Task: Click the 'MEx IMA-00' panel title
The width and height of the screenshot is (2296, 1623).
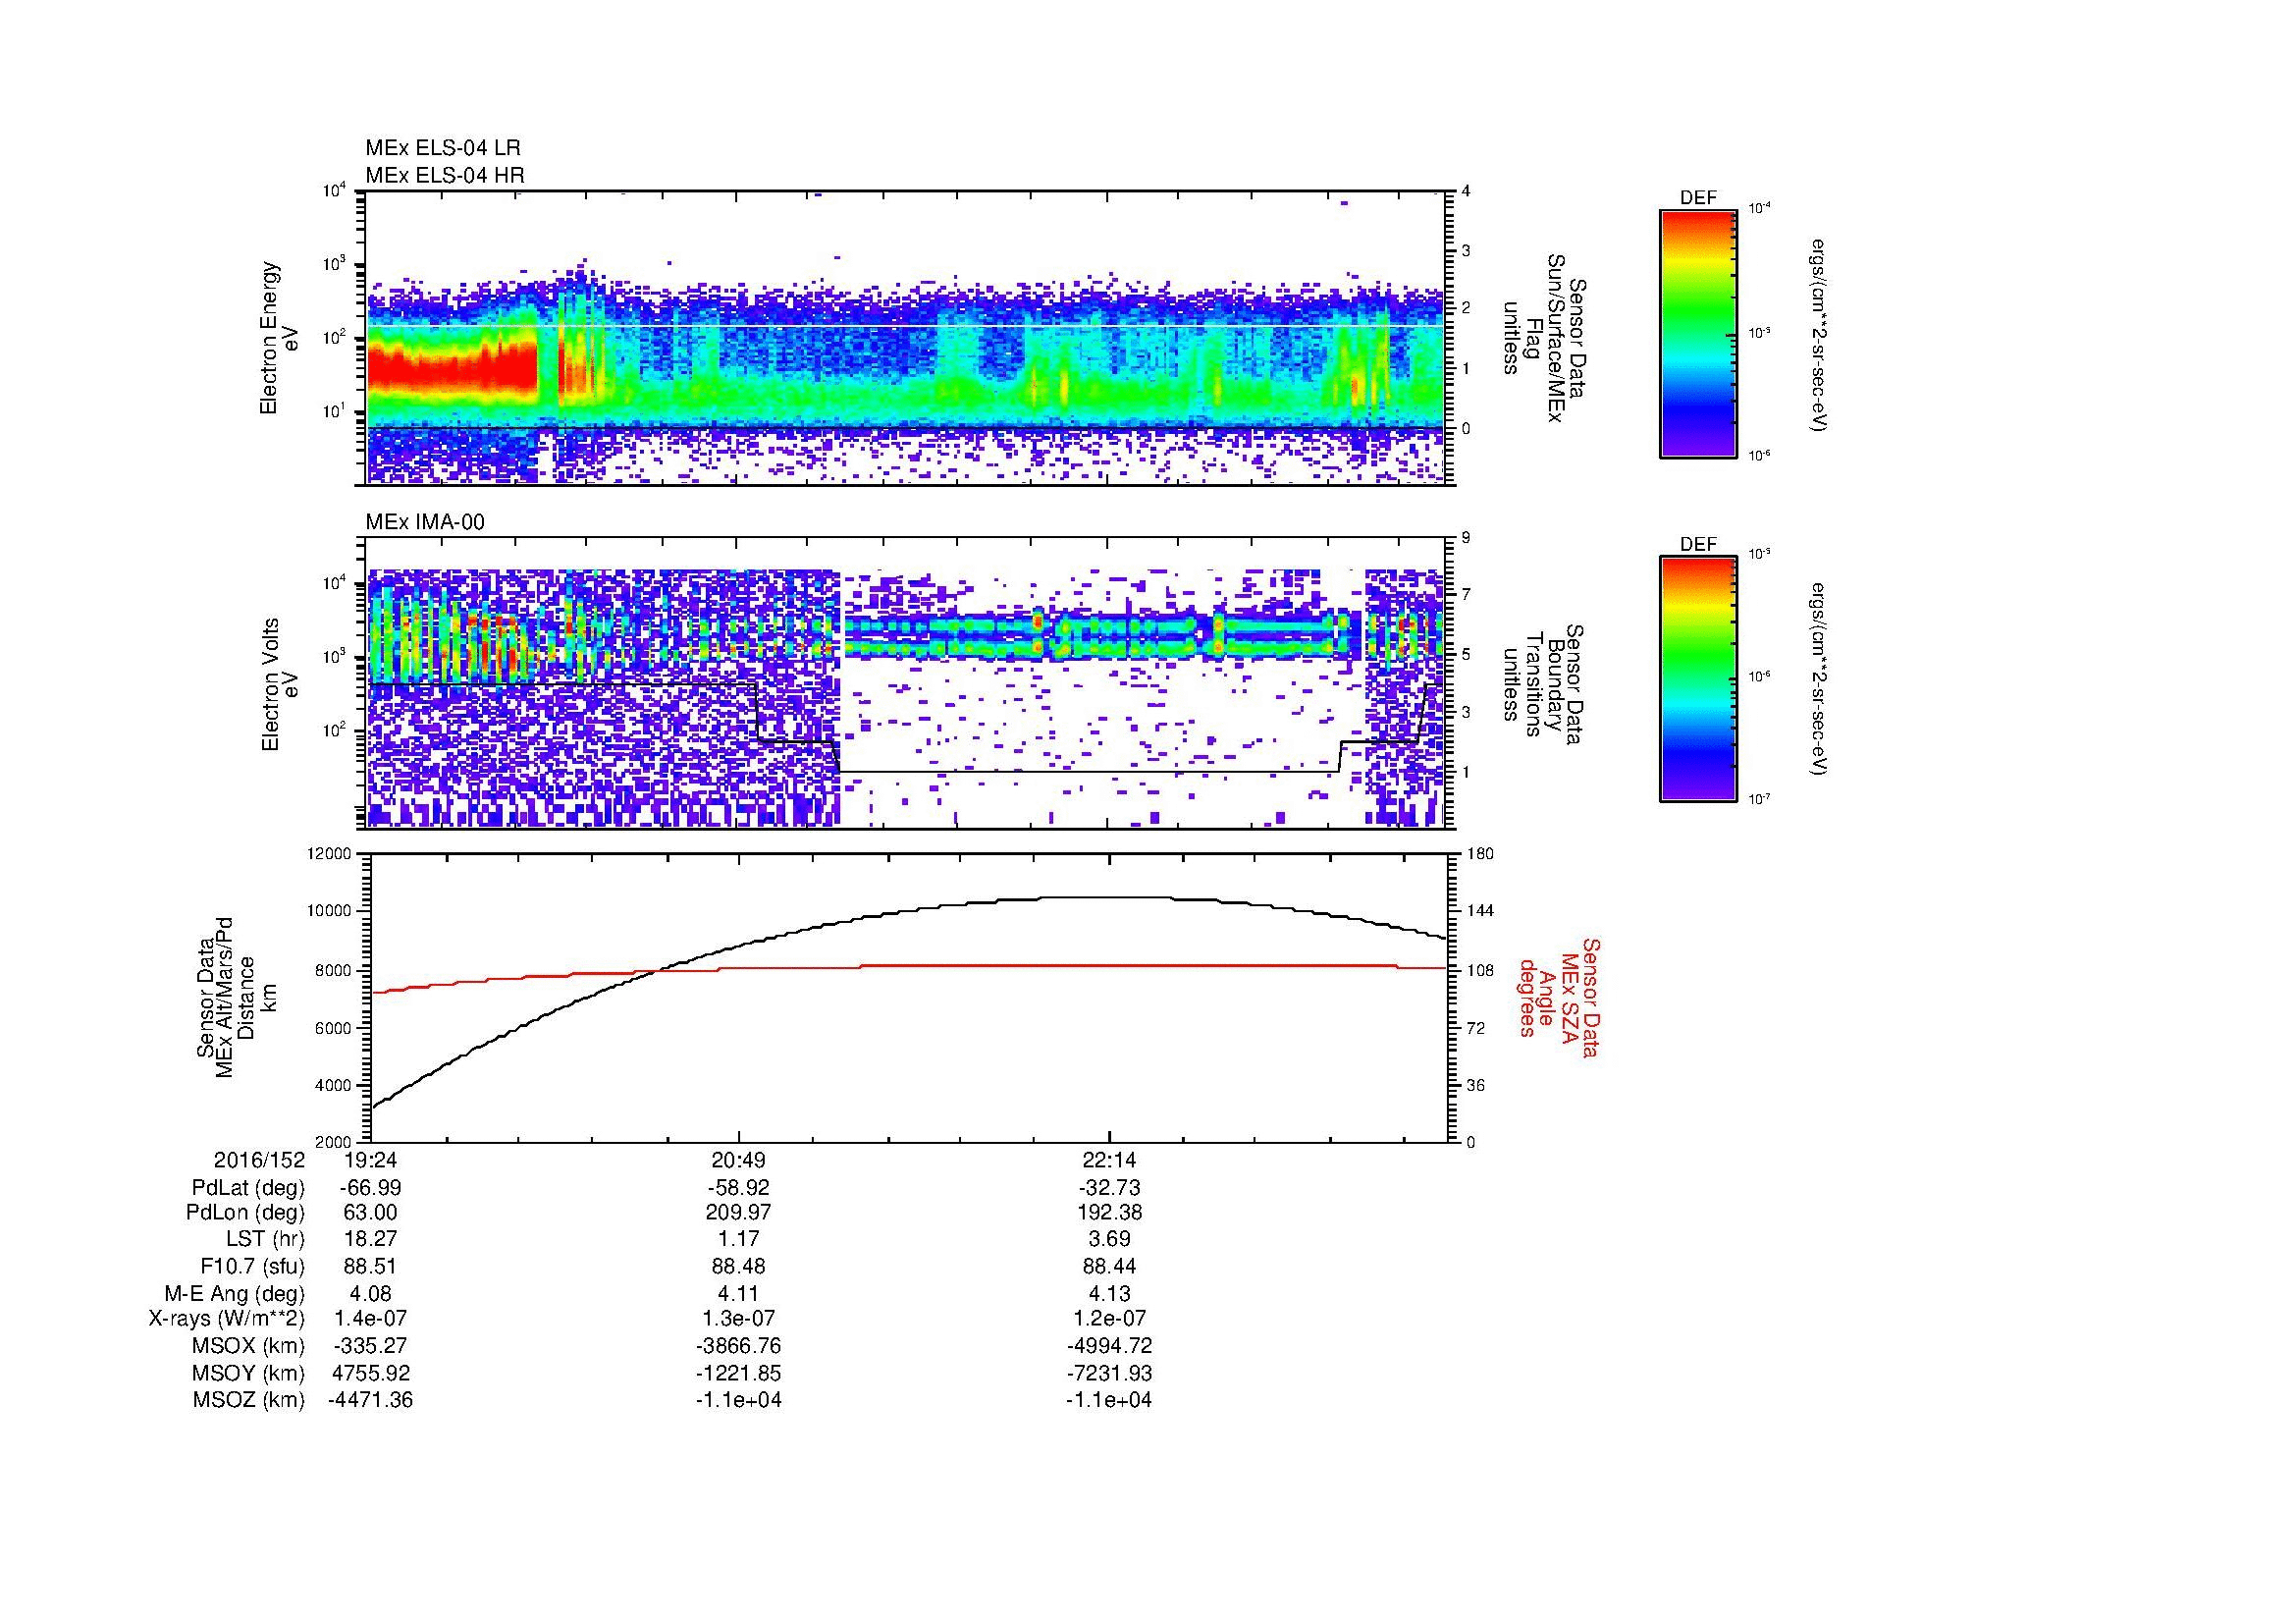Action: [425, 522]
